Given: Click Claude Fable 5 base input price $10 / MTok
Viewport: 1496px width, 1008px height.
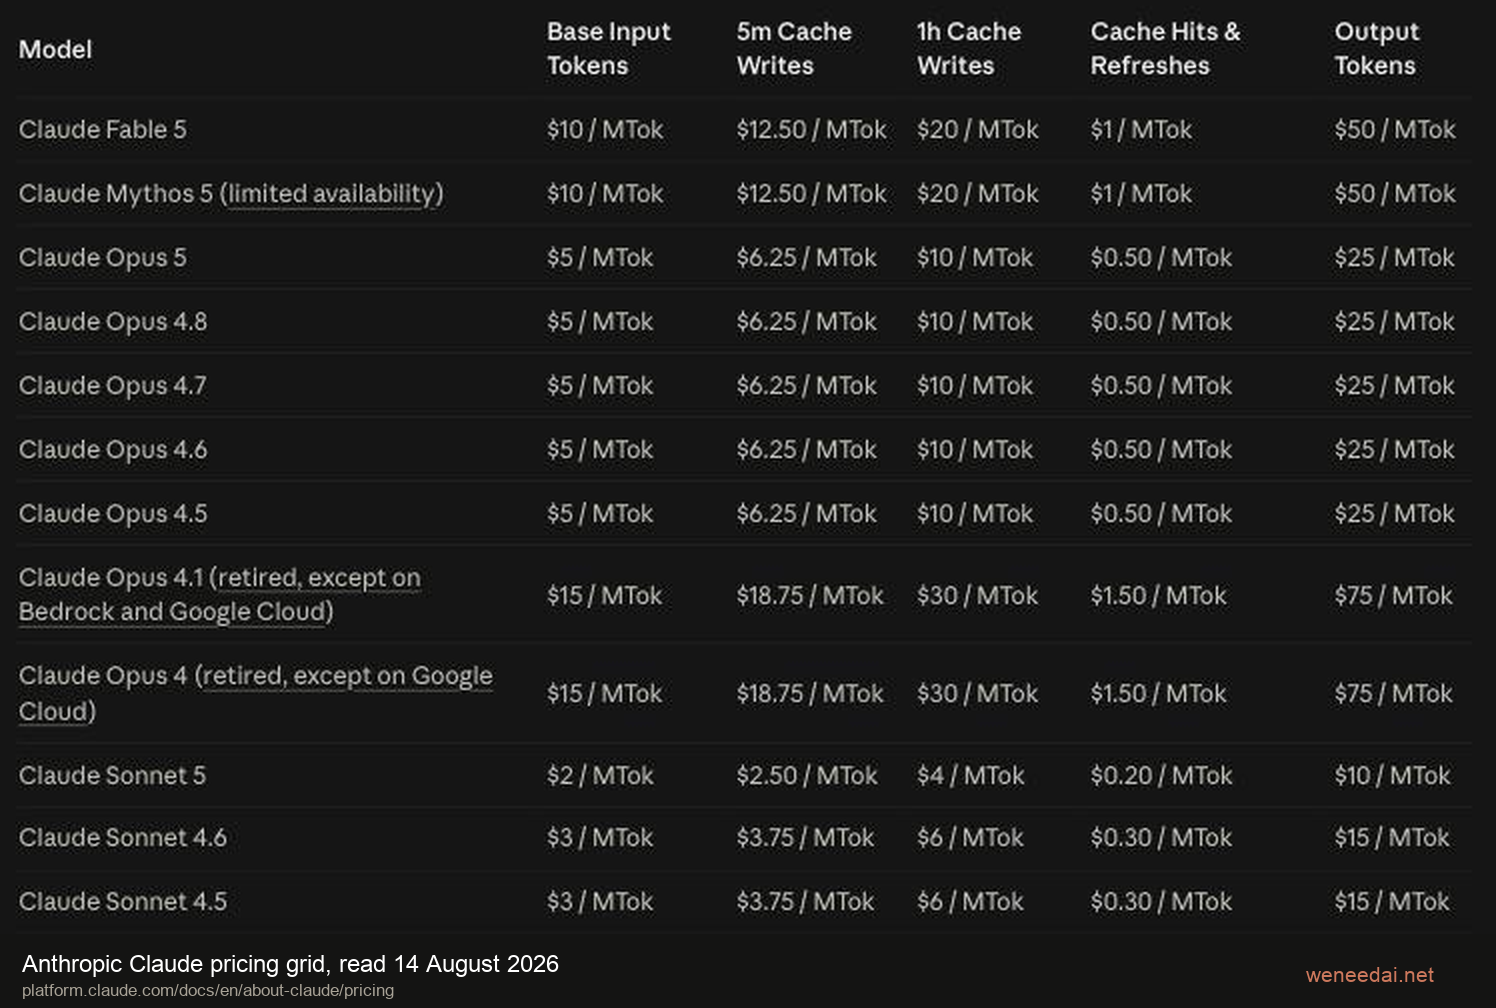Looking at the screenshot, I should click(x=605, y=130).
